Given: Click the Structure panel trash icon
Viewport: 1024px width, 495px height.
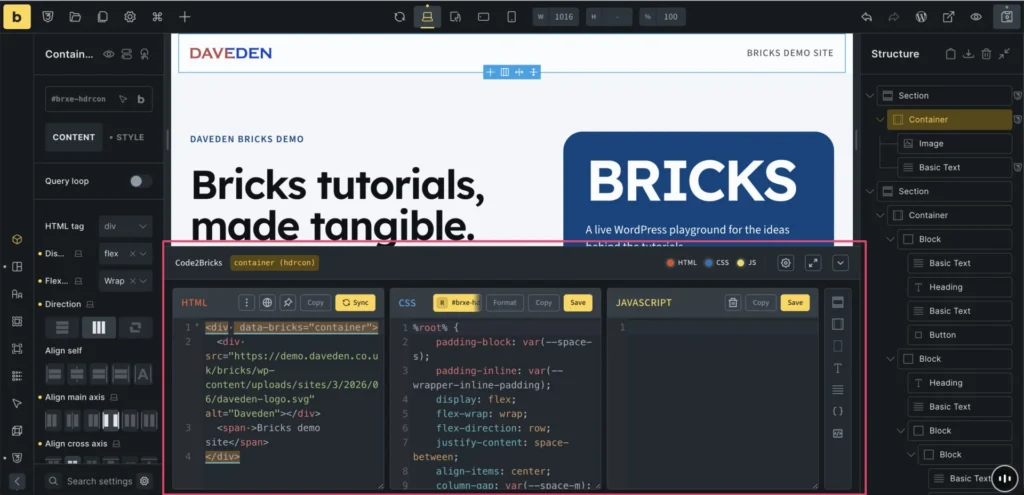Looking at the screenshot, I should [986, 54].
